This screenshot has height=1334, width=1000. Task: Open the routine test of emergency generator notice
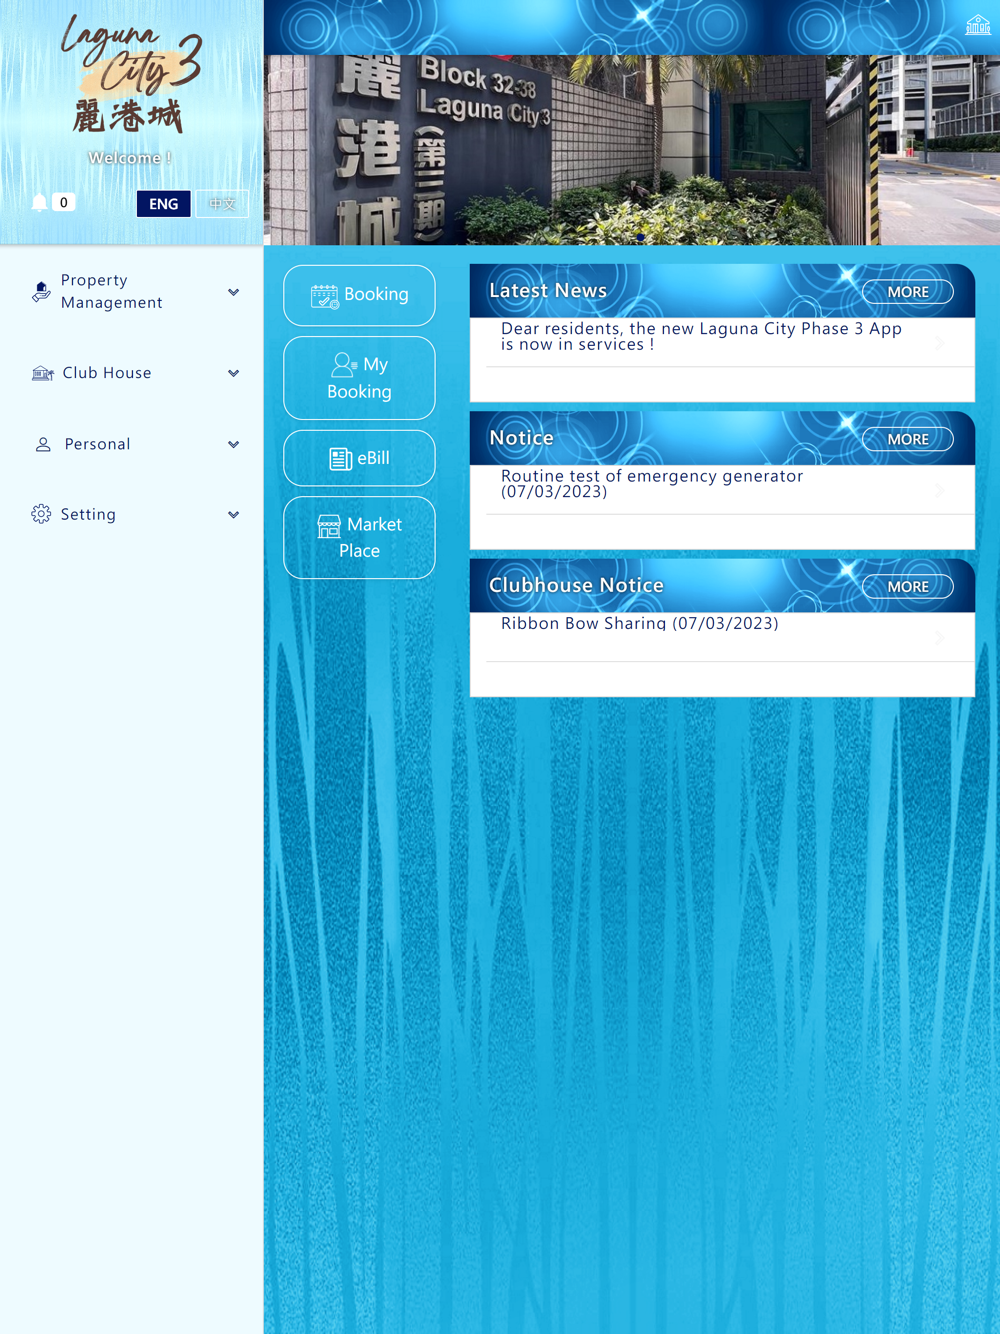[x=652, y=483]
